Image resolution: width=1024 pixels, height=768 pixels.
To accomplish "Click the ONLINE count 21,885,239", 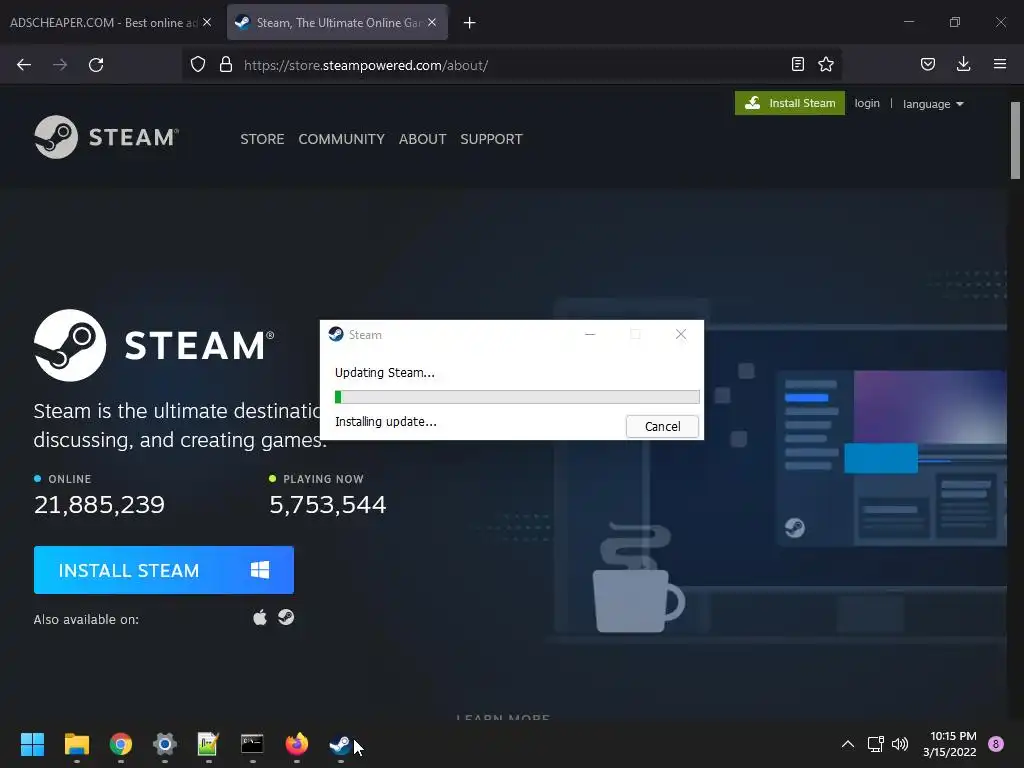I will coord(99,505).
